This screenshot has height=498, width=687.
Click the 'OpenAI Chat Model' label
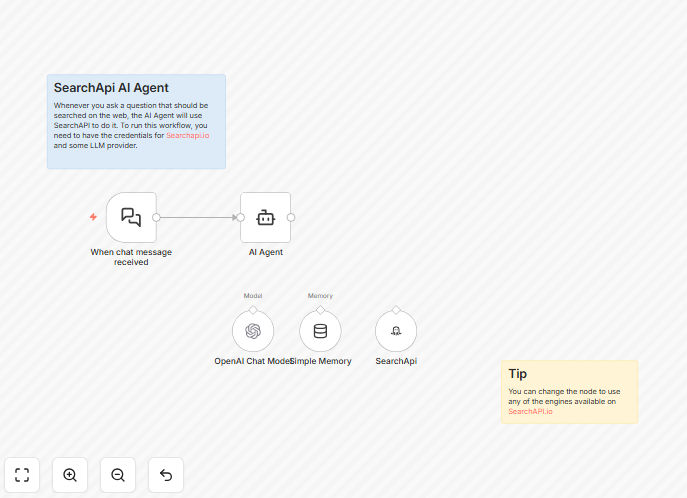click(x=252, y=361)
